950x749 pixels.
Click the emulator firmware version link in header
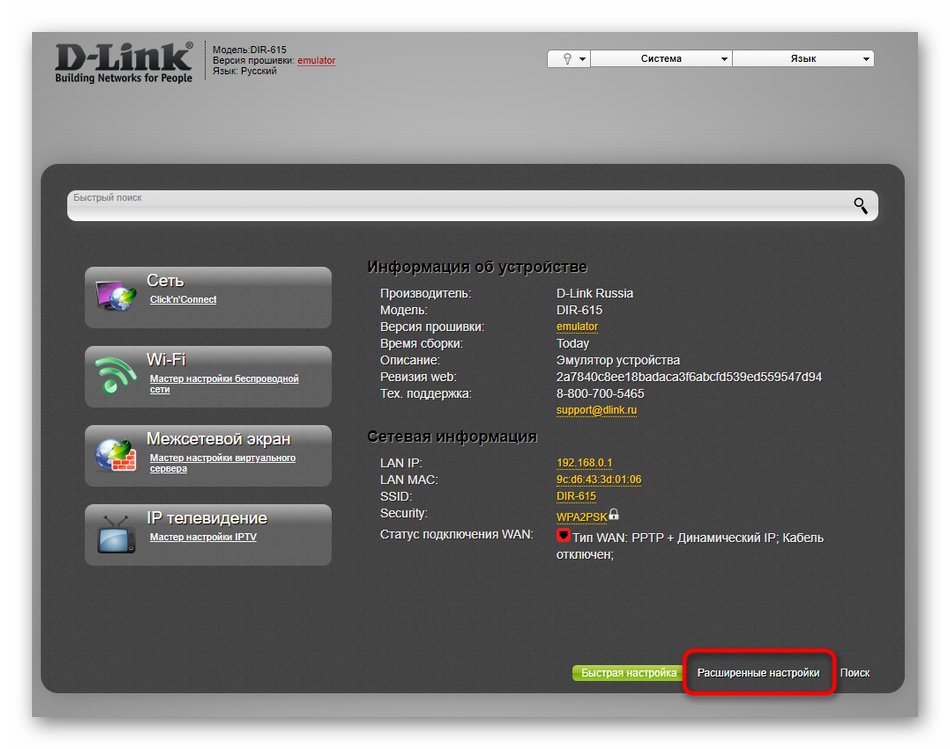[x=316, y=61]
